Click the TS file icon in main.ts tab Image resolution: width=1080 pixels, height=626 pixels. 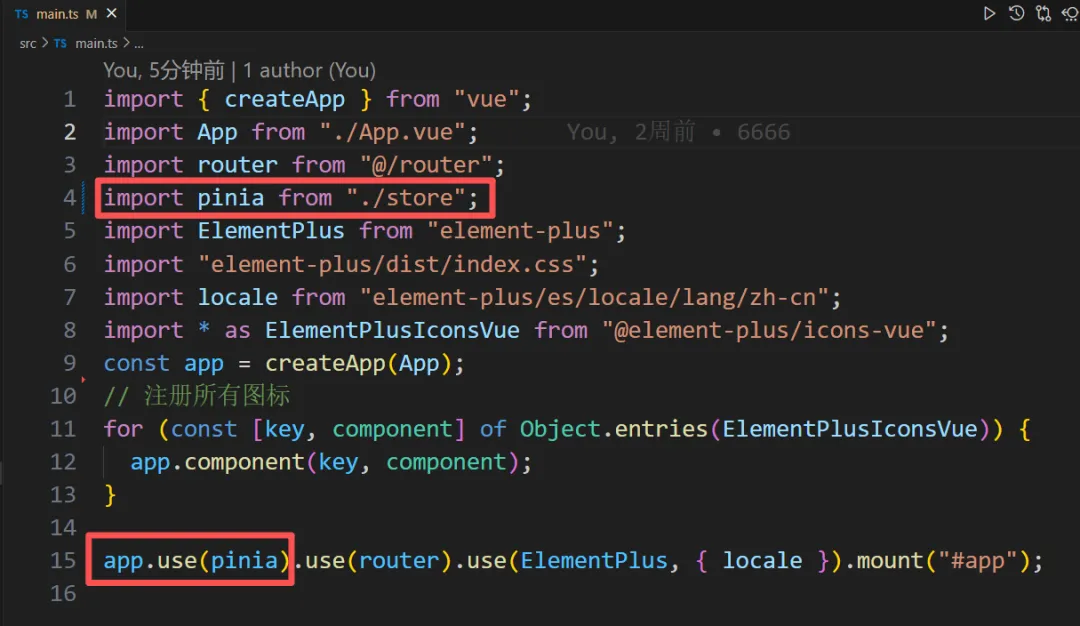click(x=22, y=15)
